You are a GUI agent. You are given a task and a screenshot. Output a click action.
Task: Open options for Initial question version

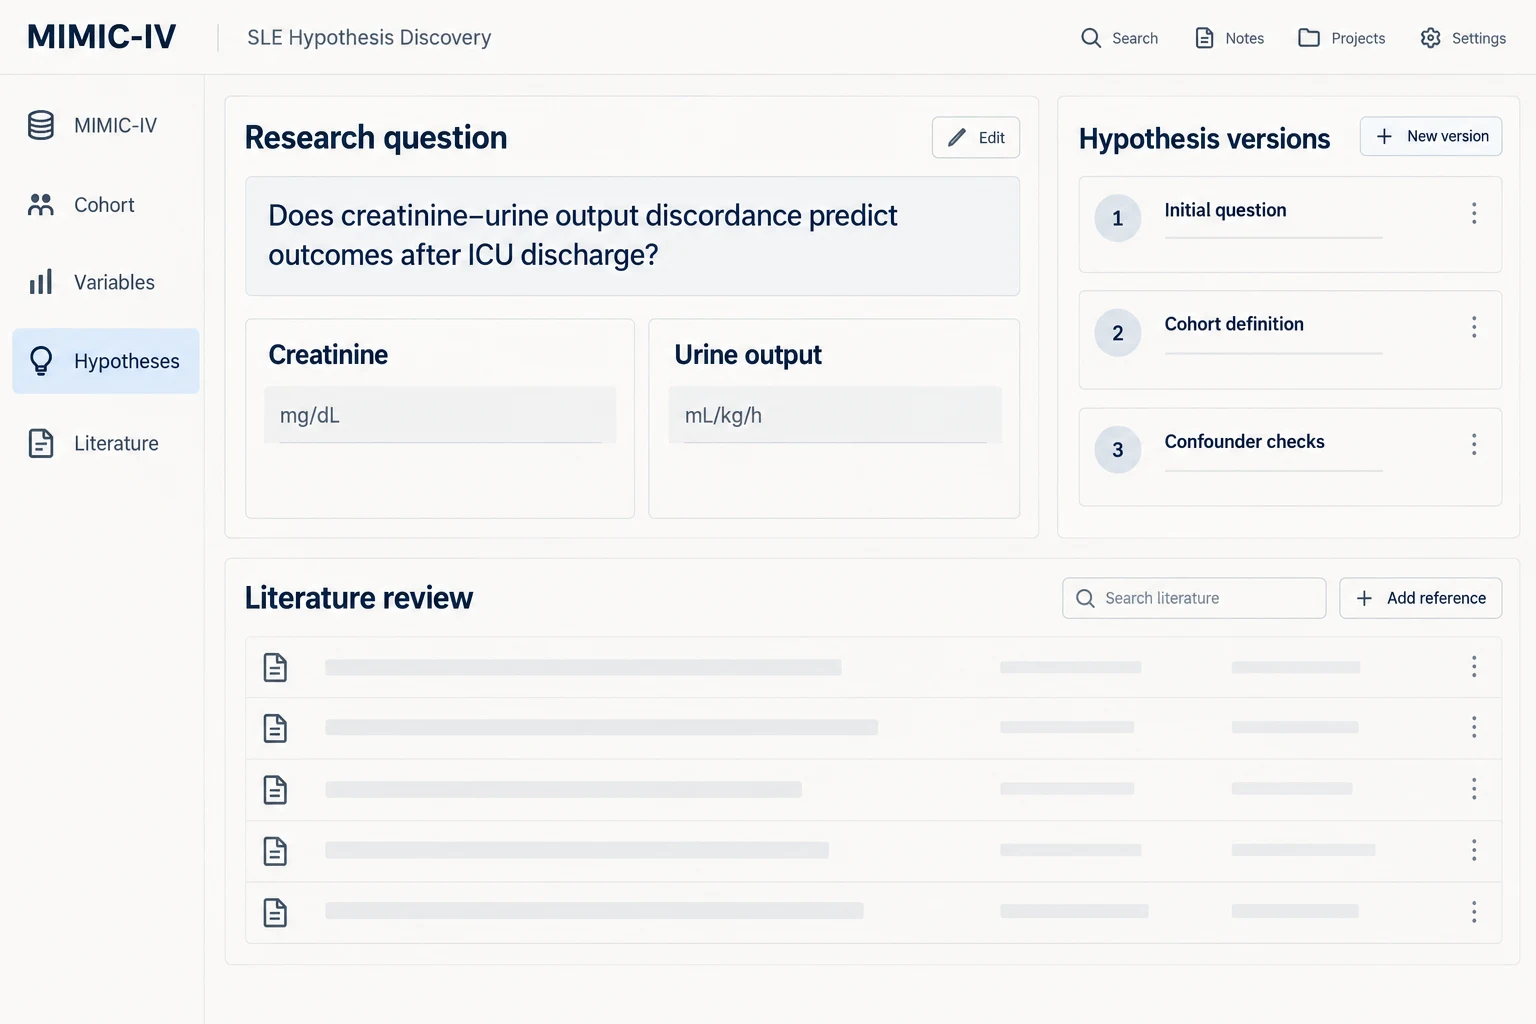coord(1474,213)
